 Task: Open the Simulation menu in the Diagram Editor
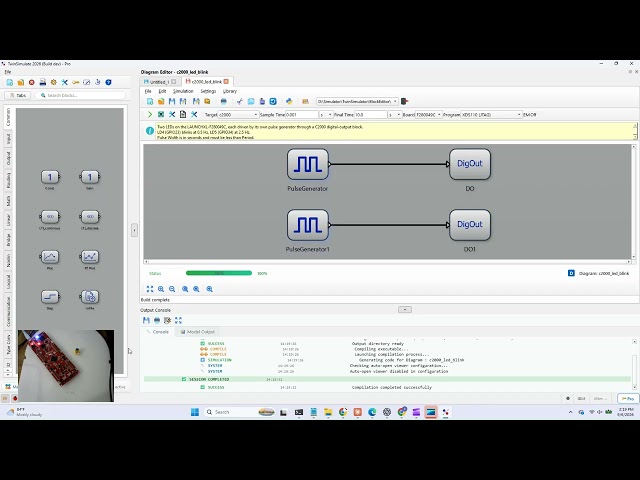click(183, 91)
